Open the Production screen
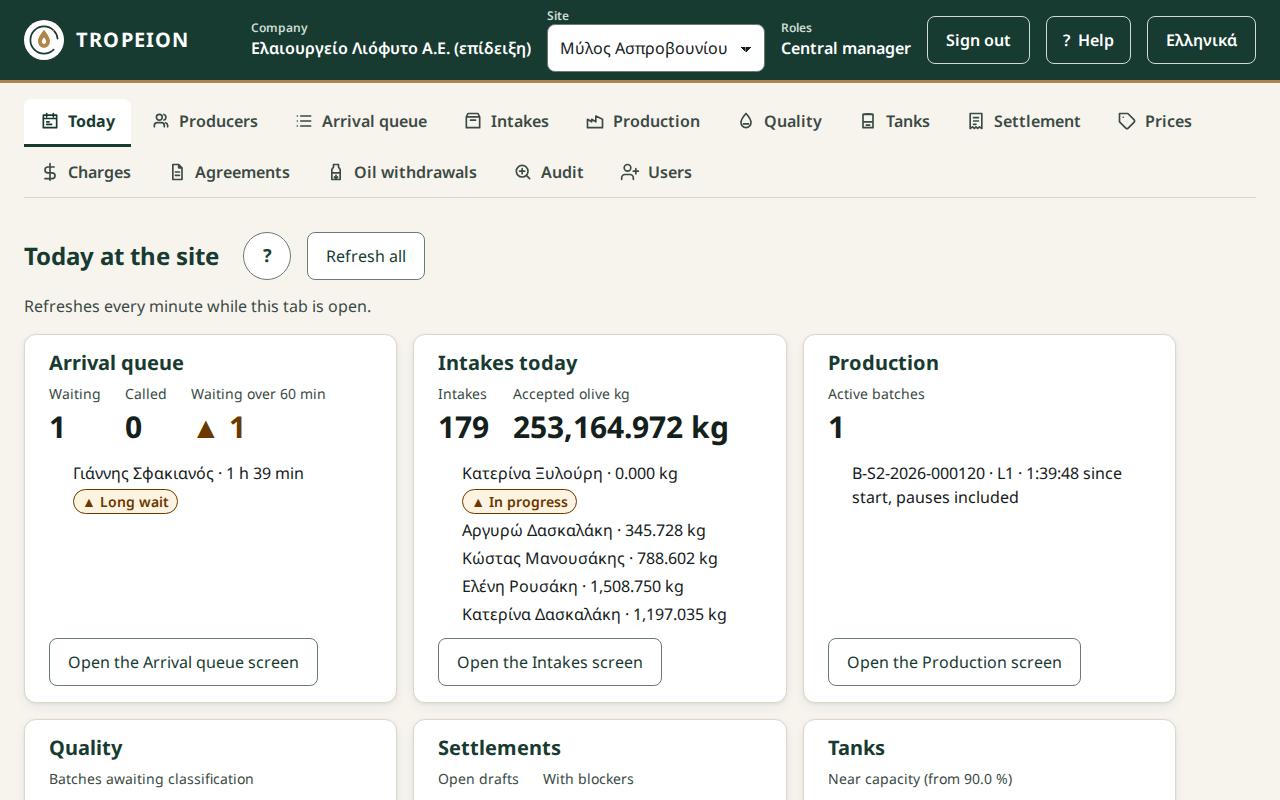1280x800 pixels. point(954,662)
